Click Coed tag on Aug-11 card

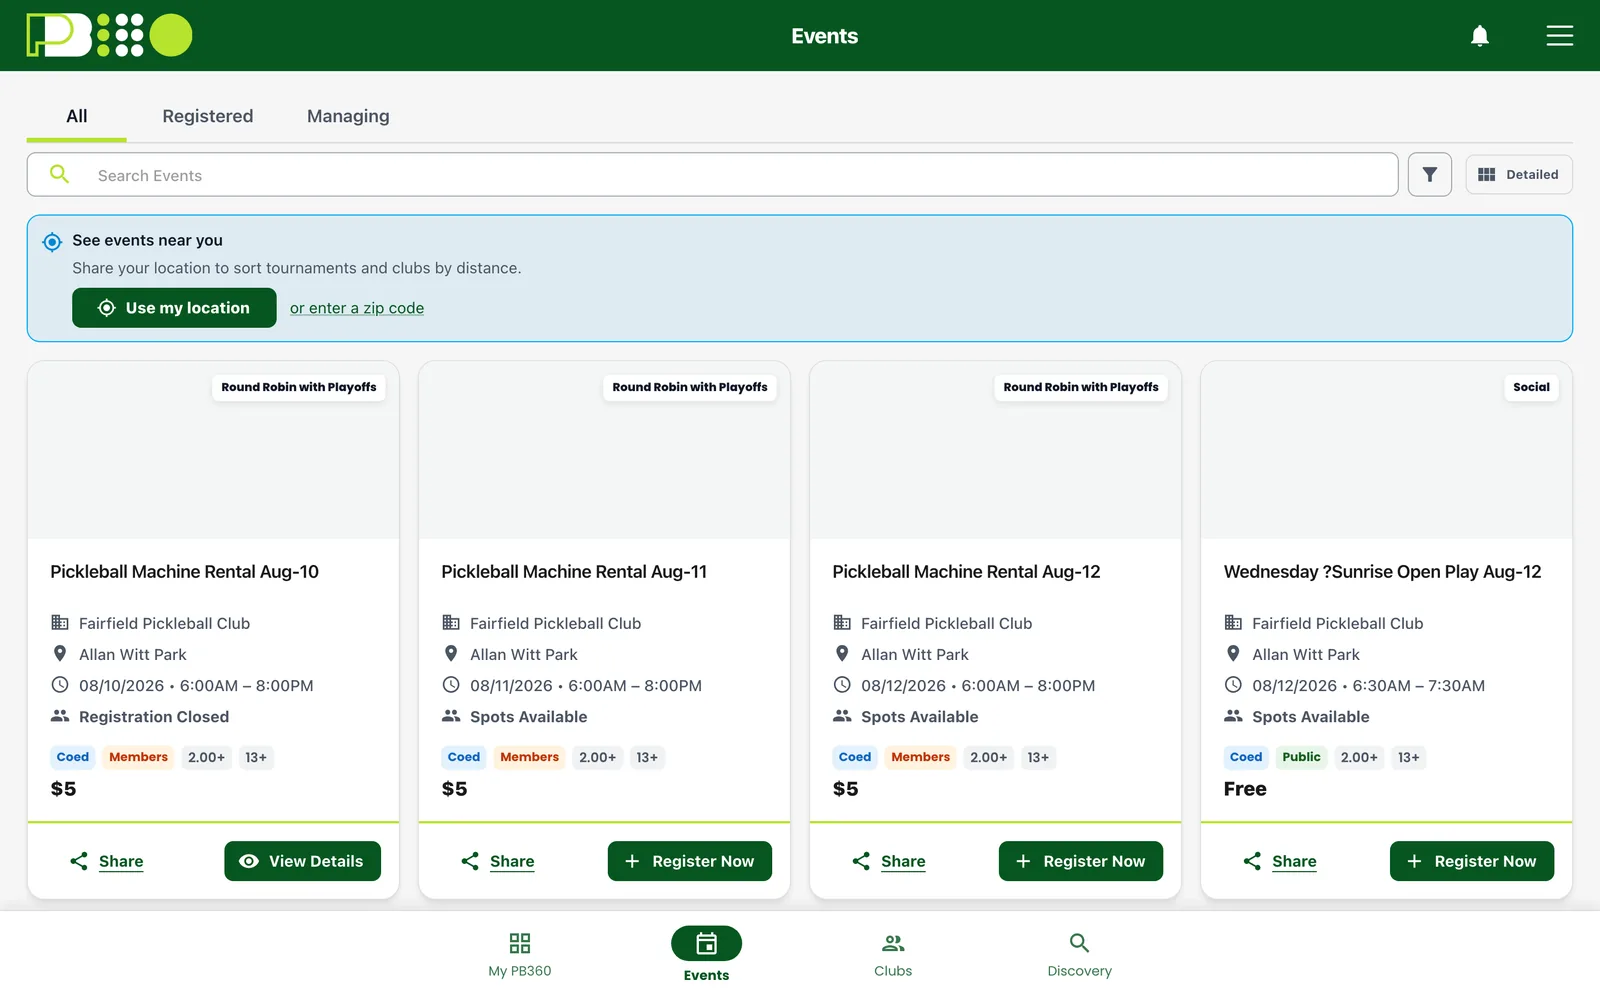[463, 757]
